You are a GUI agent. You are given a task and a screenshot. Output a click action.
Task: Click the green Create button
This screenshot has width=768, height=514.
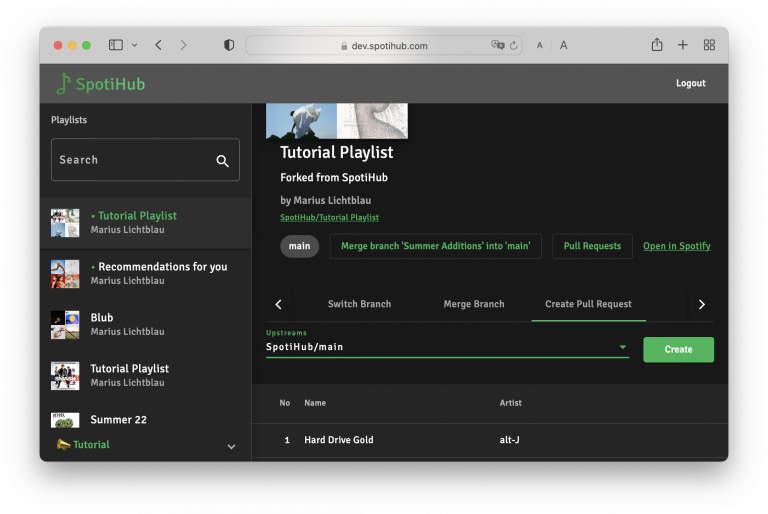(678, 349)
